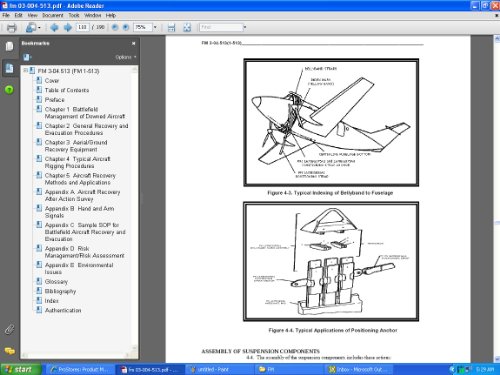Image resolution: width=500 pixels, height=375 pixels.
Task: Open the Bookmarks panel icon
Action: [9, 68]
